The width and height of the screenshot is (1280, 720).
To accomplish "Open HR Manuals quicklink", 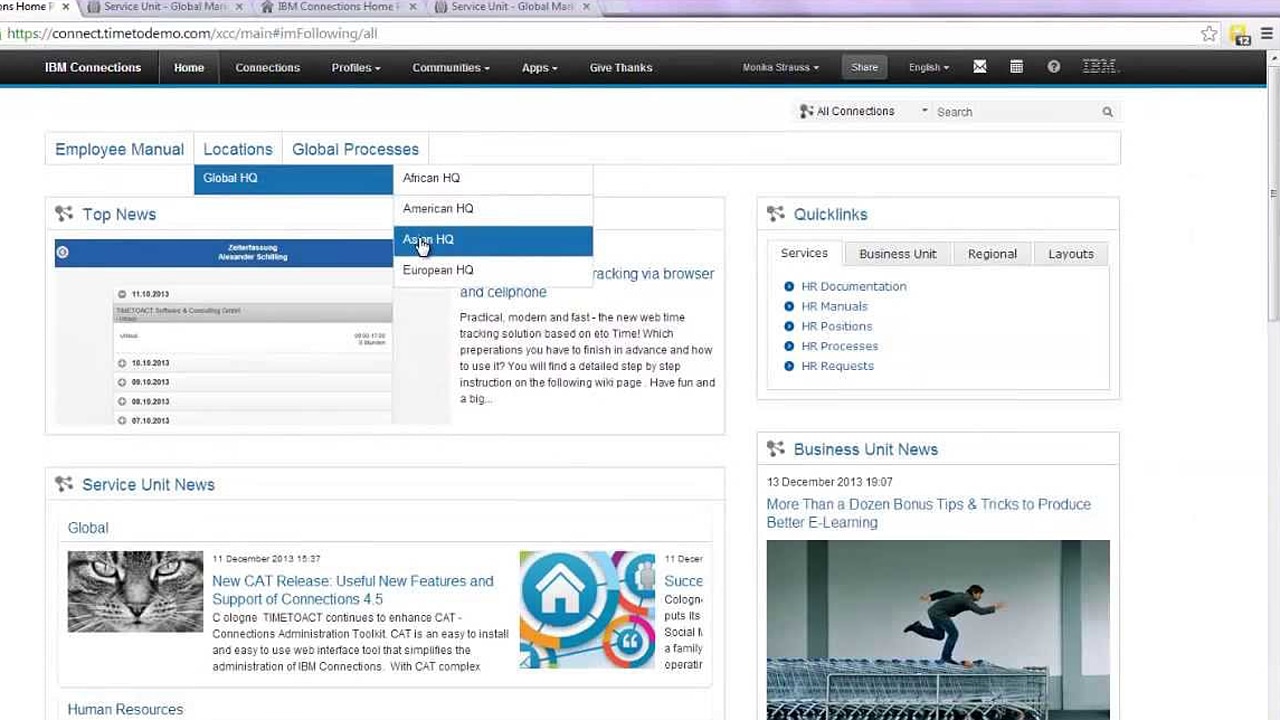I will 834,307.
